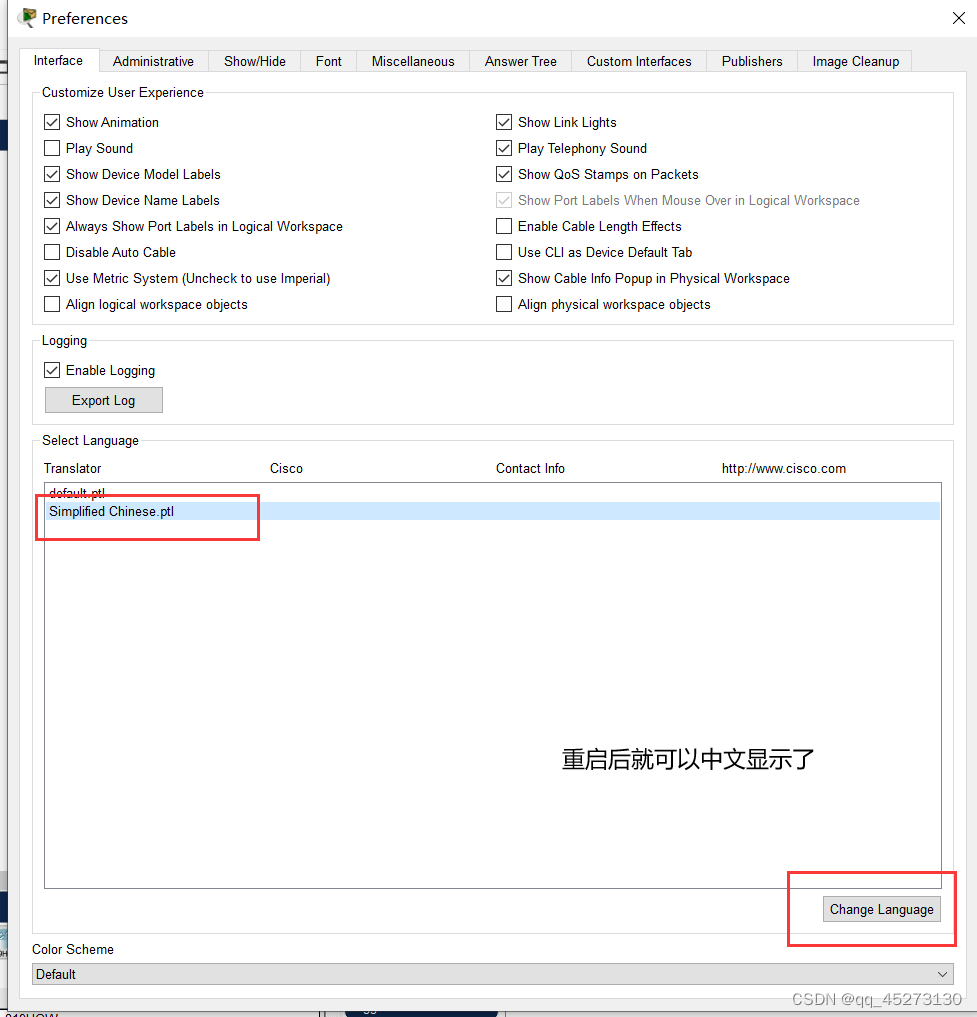Open the Miscellaneous tab
Image resolution: width=977 pixels, height=1017 pixels.
413,61
